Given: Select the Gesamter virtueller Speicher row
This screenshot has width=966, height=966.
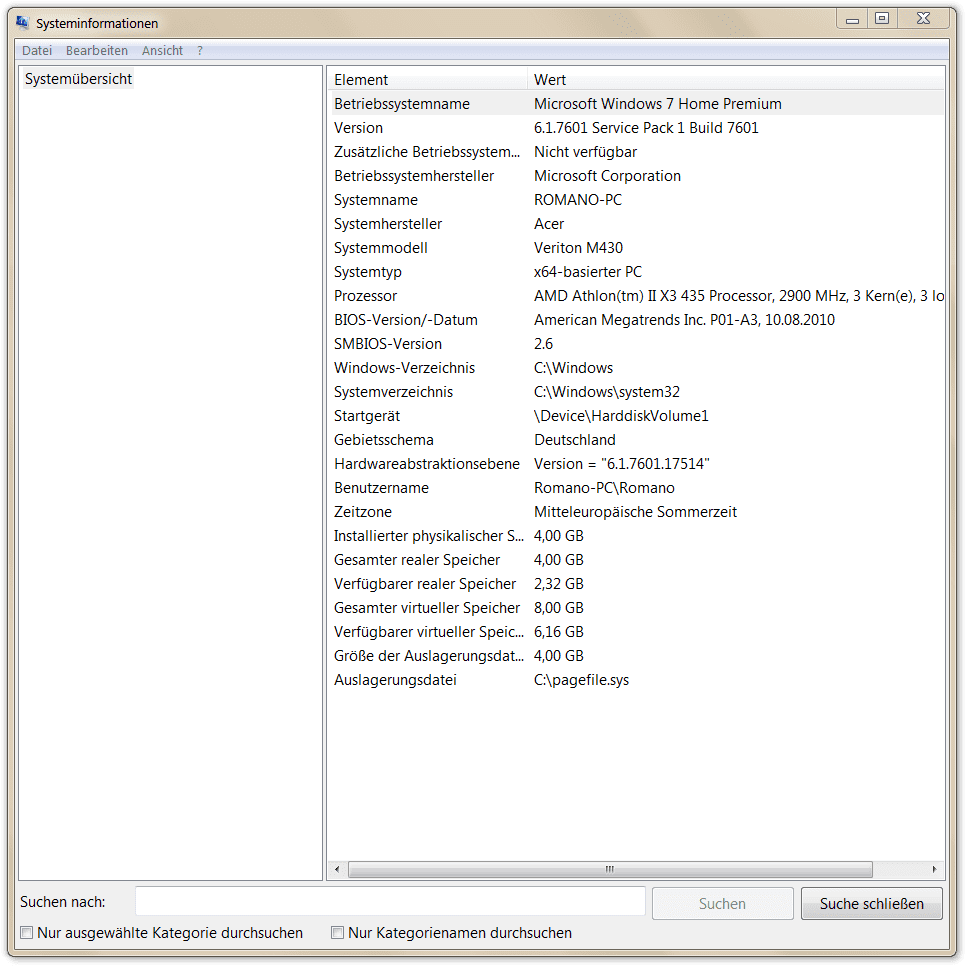Looking at the screenshot, I should (x=637, y=608).
